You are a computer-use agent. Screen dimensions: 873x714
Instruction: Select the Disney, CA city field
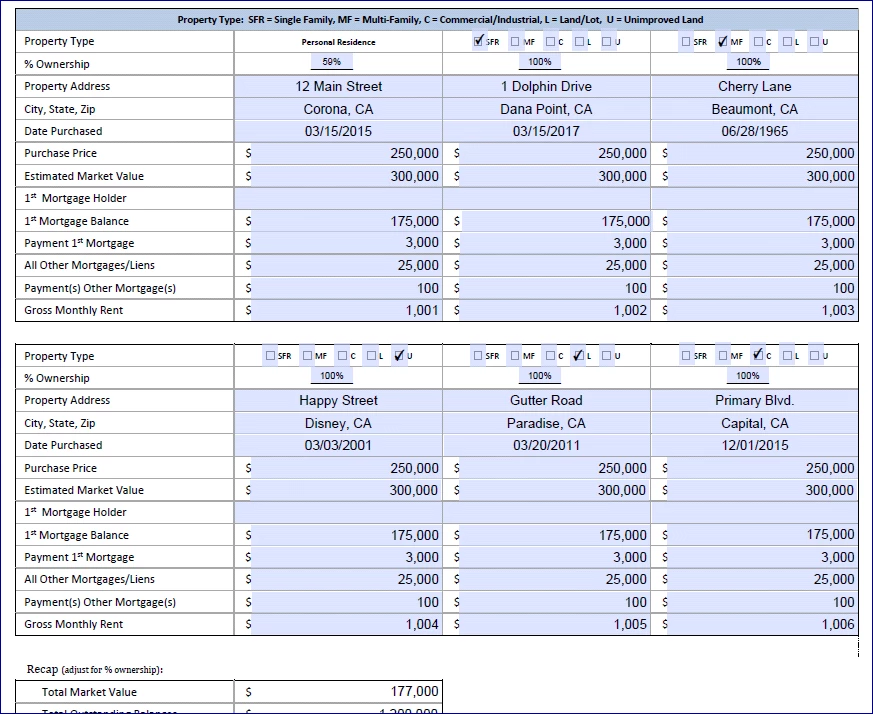[339, 423]
